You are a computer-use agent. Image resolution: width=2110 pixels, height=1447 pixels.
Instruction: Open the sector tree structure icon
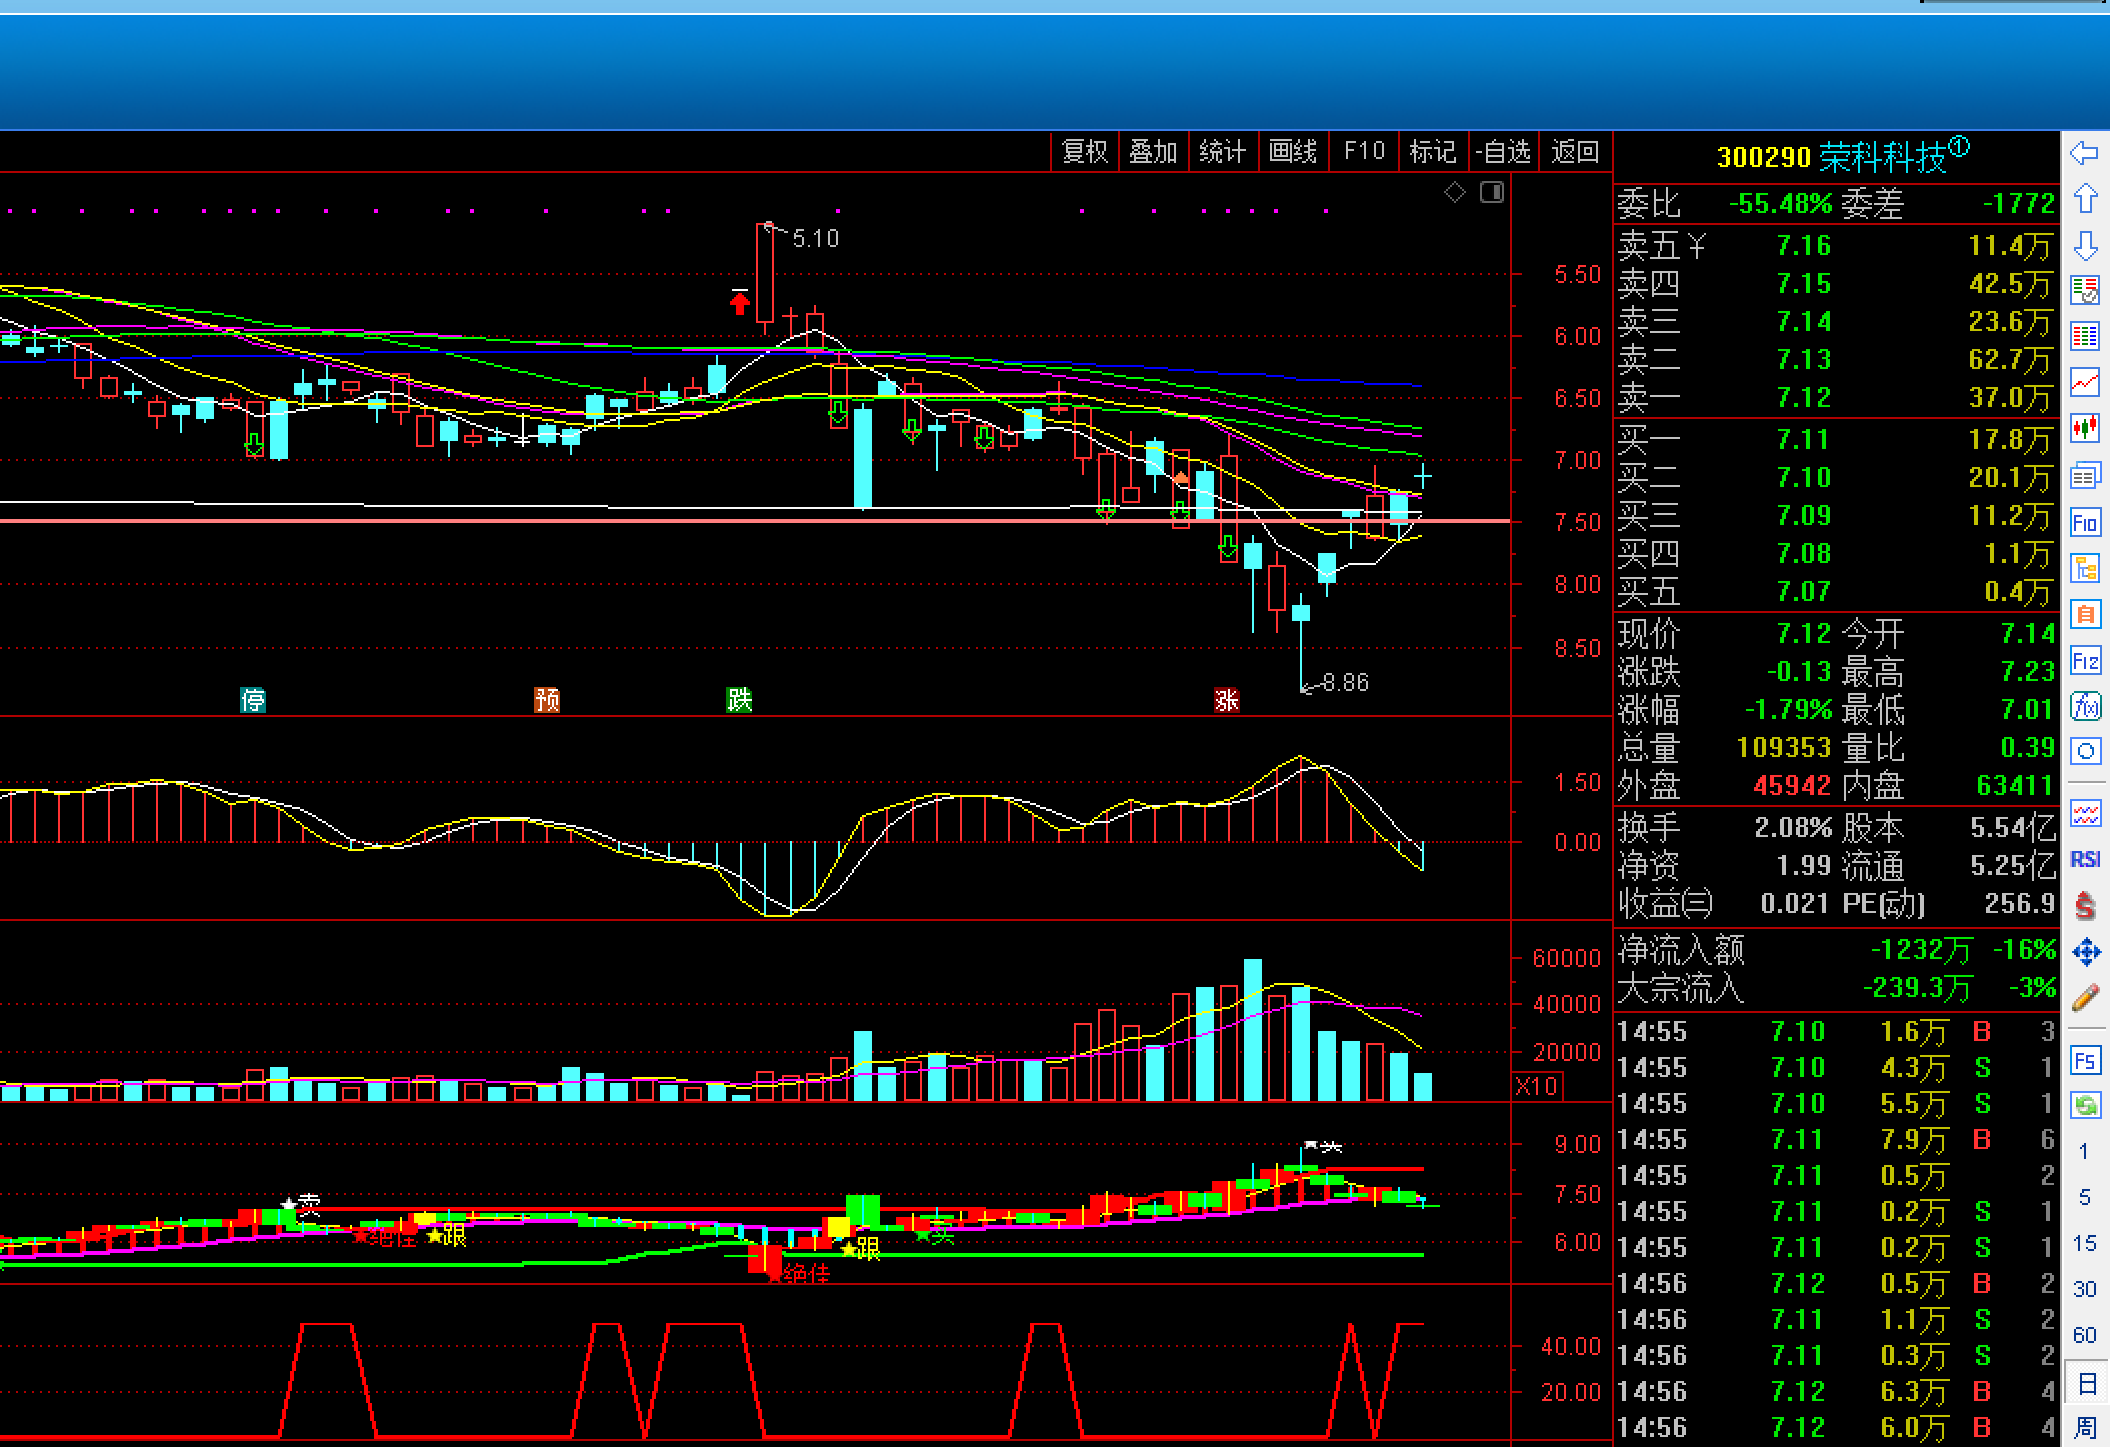(x=2085, y=568)
